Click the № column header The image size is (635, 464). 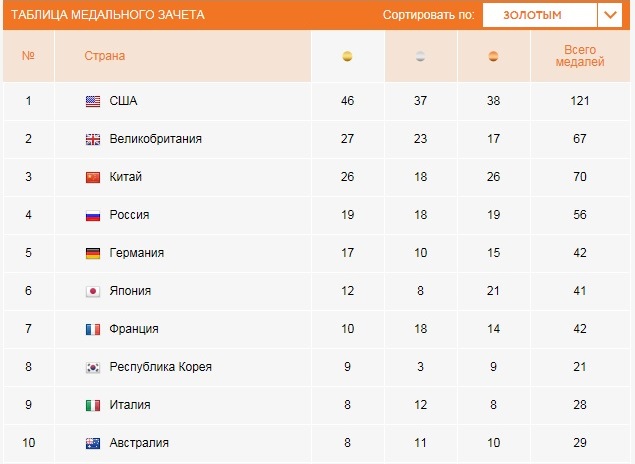coord(28,56)
